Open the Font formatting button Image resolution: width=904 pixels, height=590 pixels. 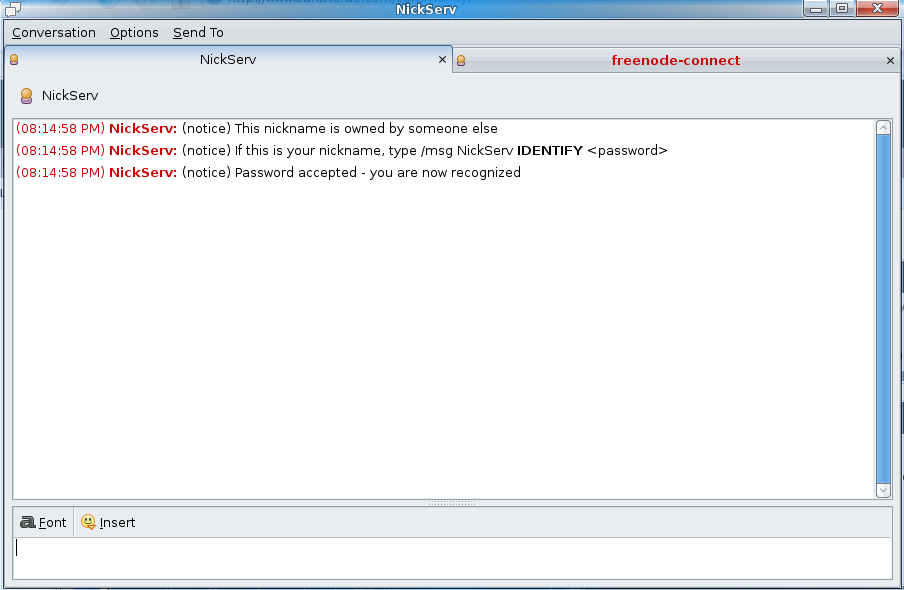tap(43, 523)
